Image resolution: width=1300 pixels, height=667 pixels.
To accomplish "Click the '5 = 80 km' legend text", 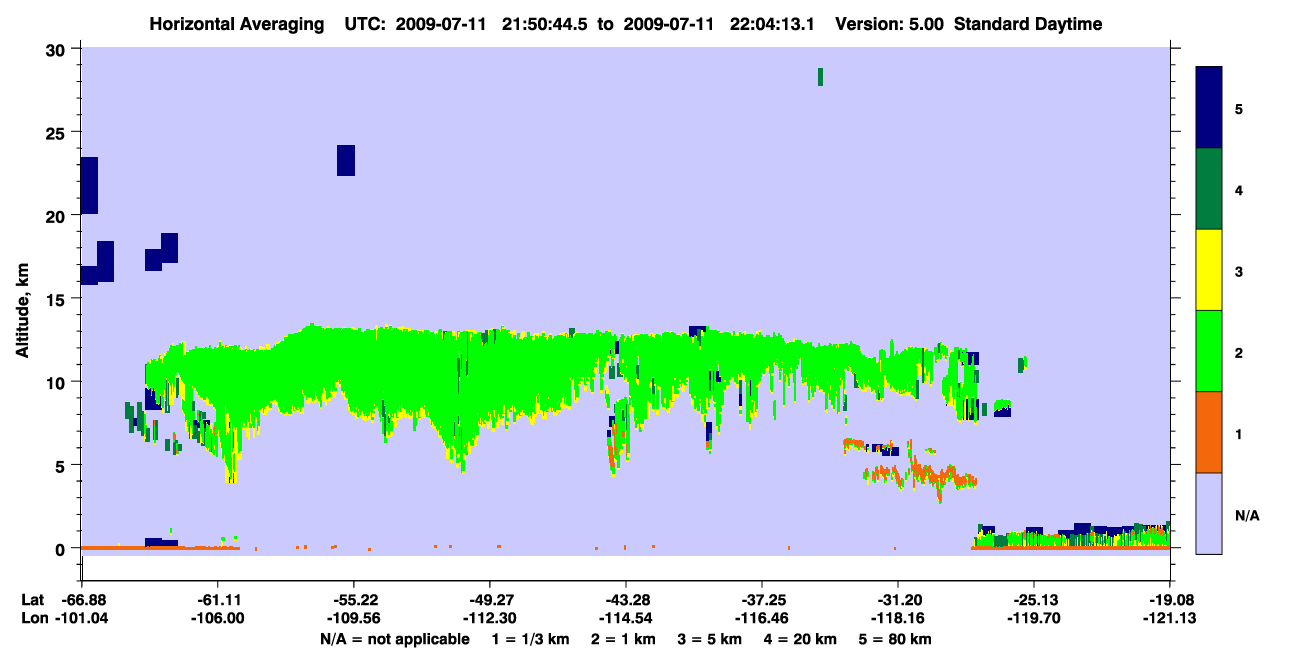I will tap(895, 639).
